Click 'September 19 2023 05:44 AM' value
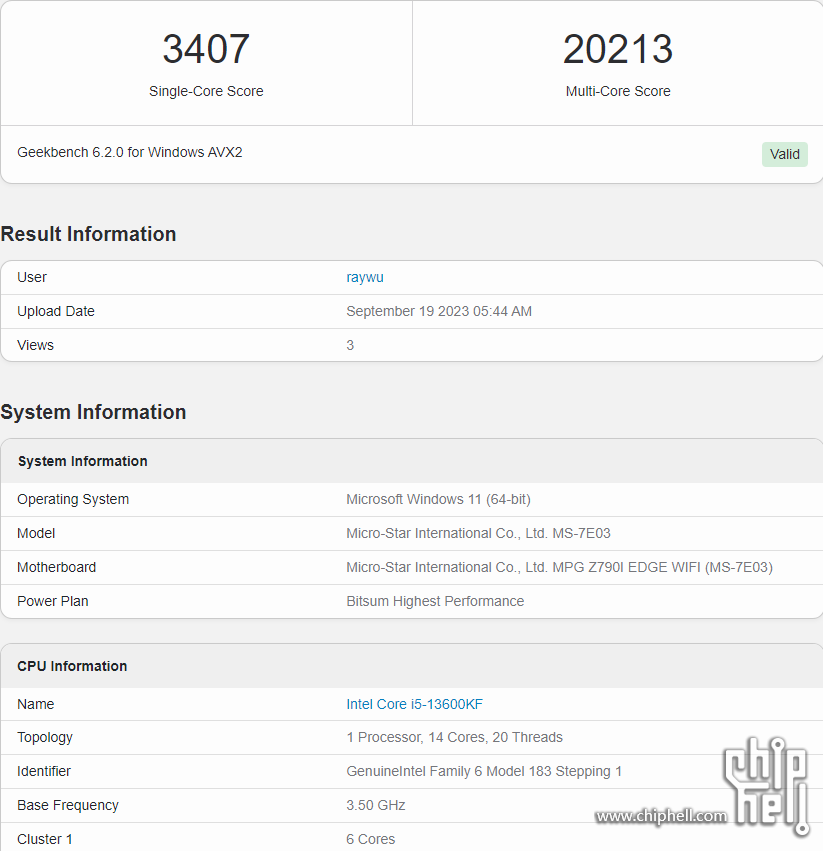 439,311
